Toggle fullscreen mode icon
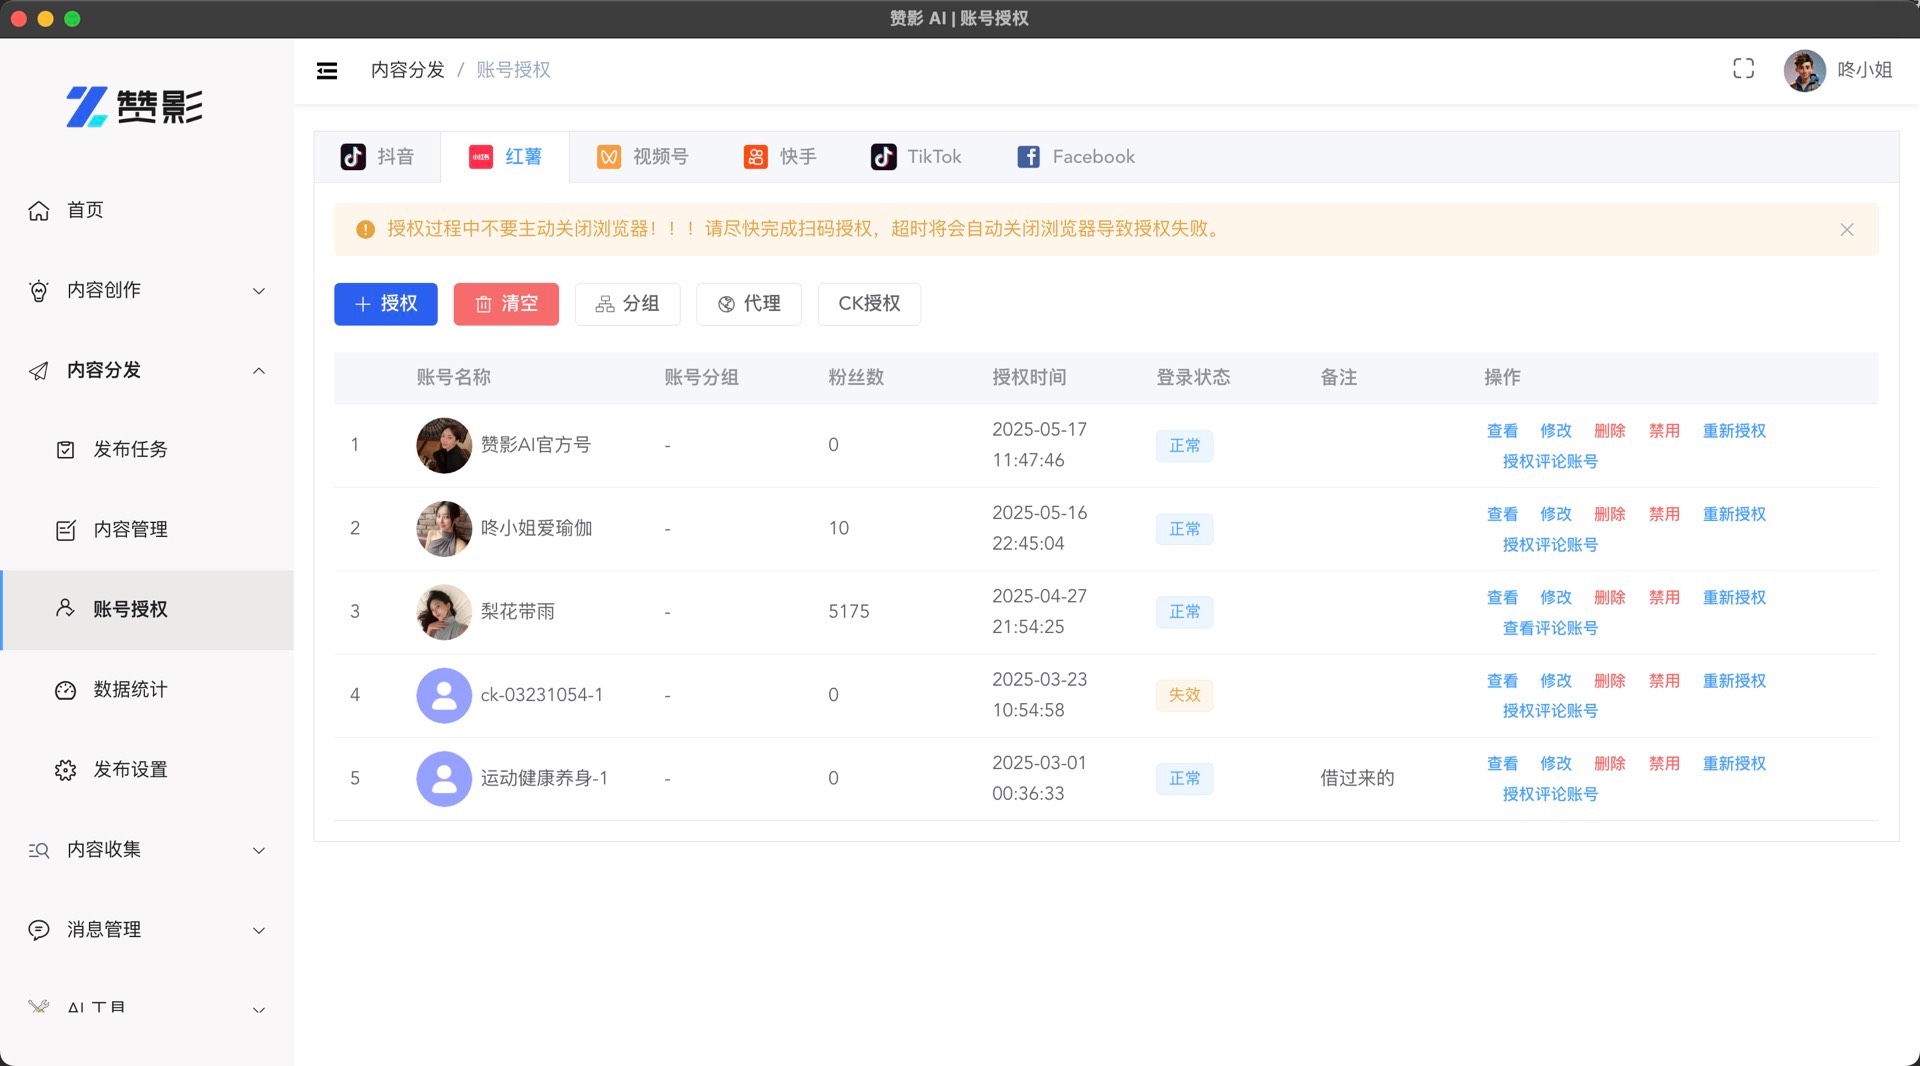The width and height of the screenshot is (1920, 1066). pyautogui.click(x=1743, y=69)
